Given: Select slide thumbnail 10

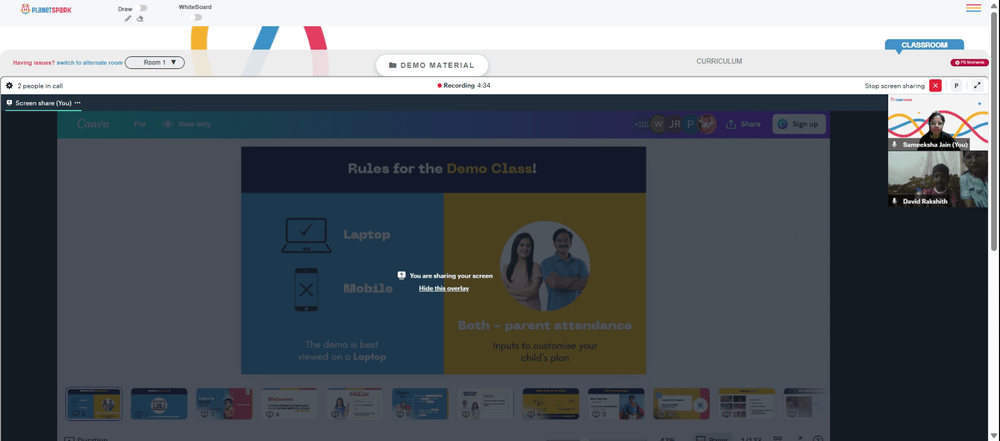Looking at the screenshot, I should 681,403.
